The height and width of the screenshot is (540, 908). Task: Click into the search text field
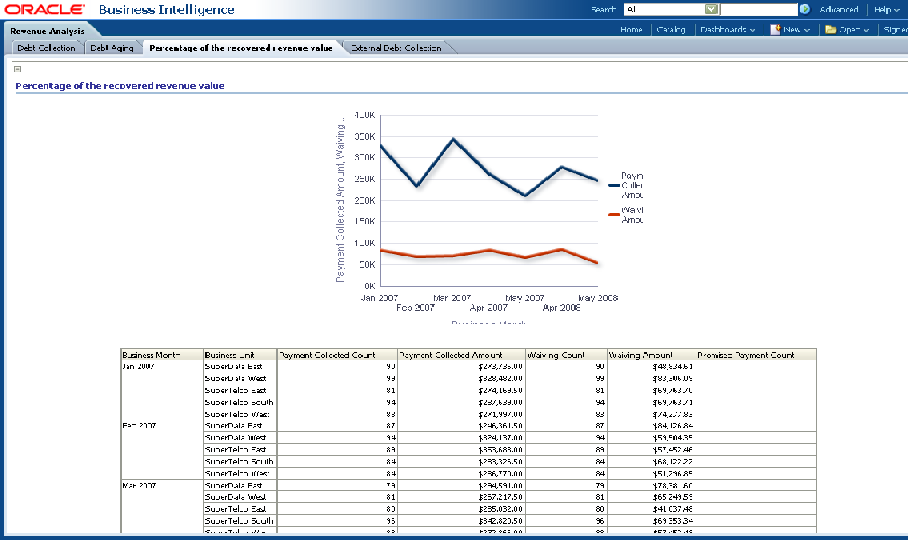(x=759, y=9)
